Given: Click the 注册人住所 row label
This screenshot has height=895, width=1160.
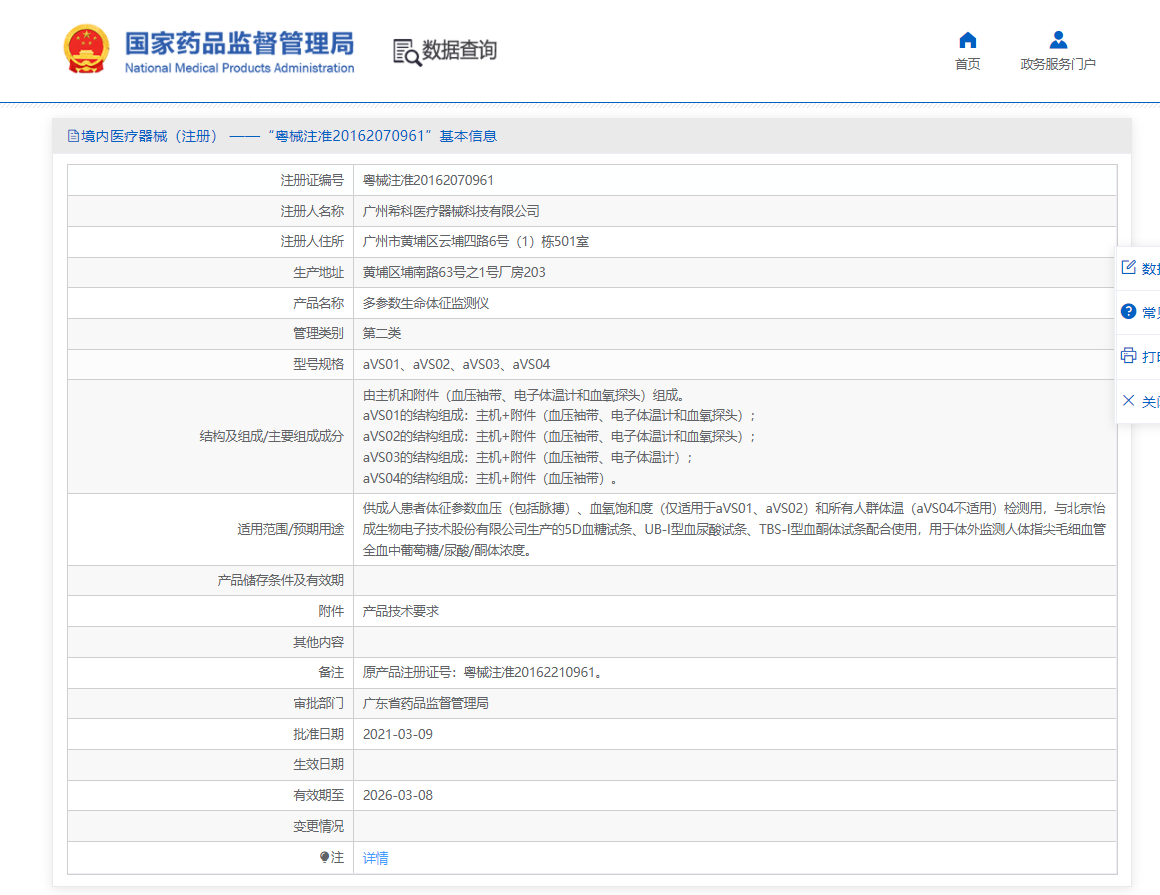Looking at the screenshot, I should (x=312, y=242).
